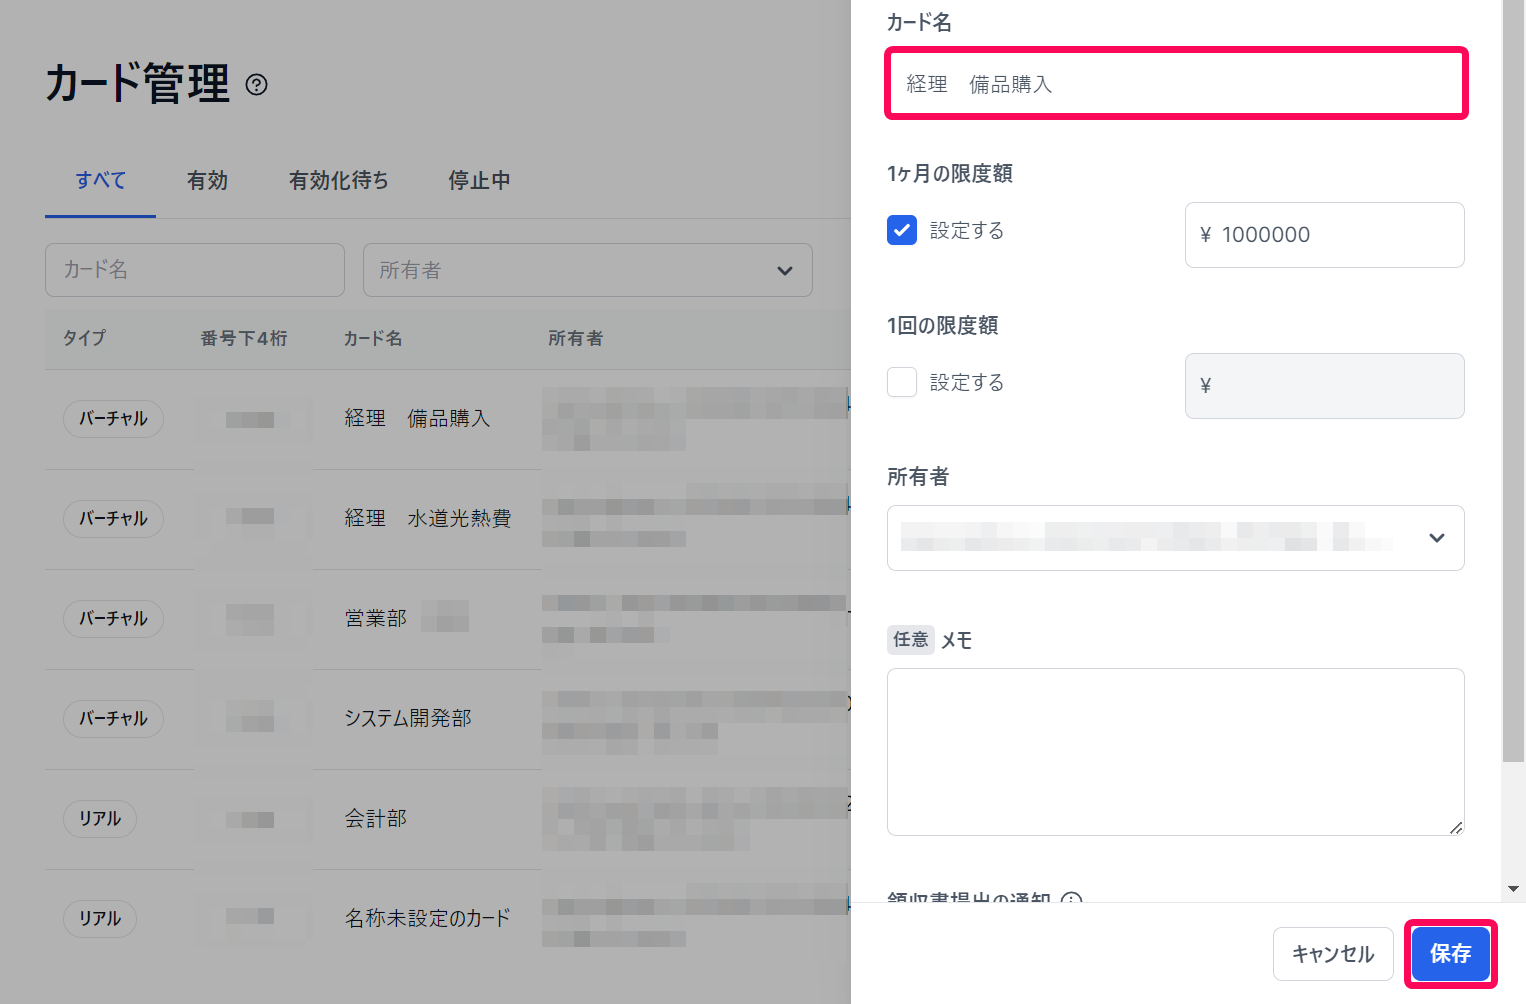Check 設定する under 1回の限度額
Image resolution: width=1526 pixels, height=1004 pixels.
(x=902, y=382)
